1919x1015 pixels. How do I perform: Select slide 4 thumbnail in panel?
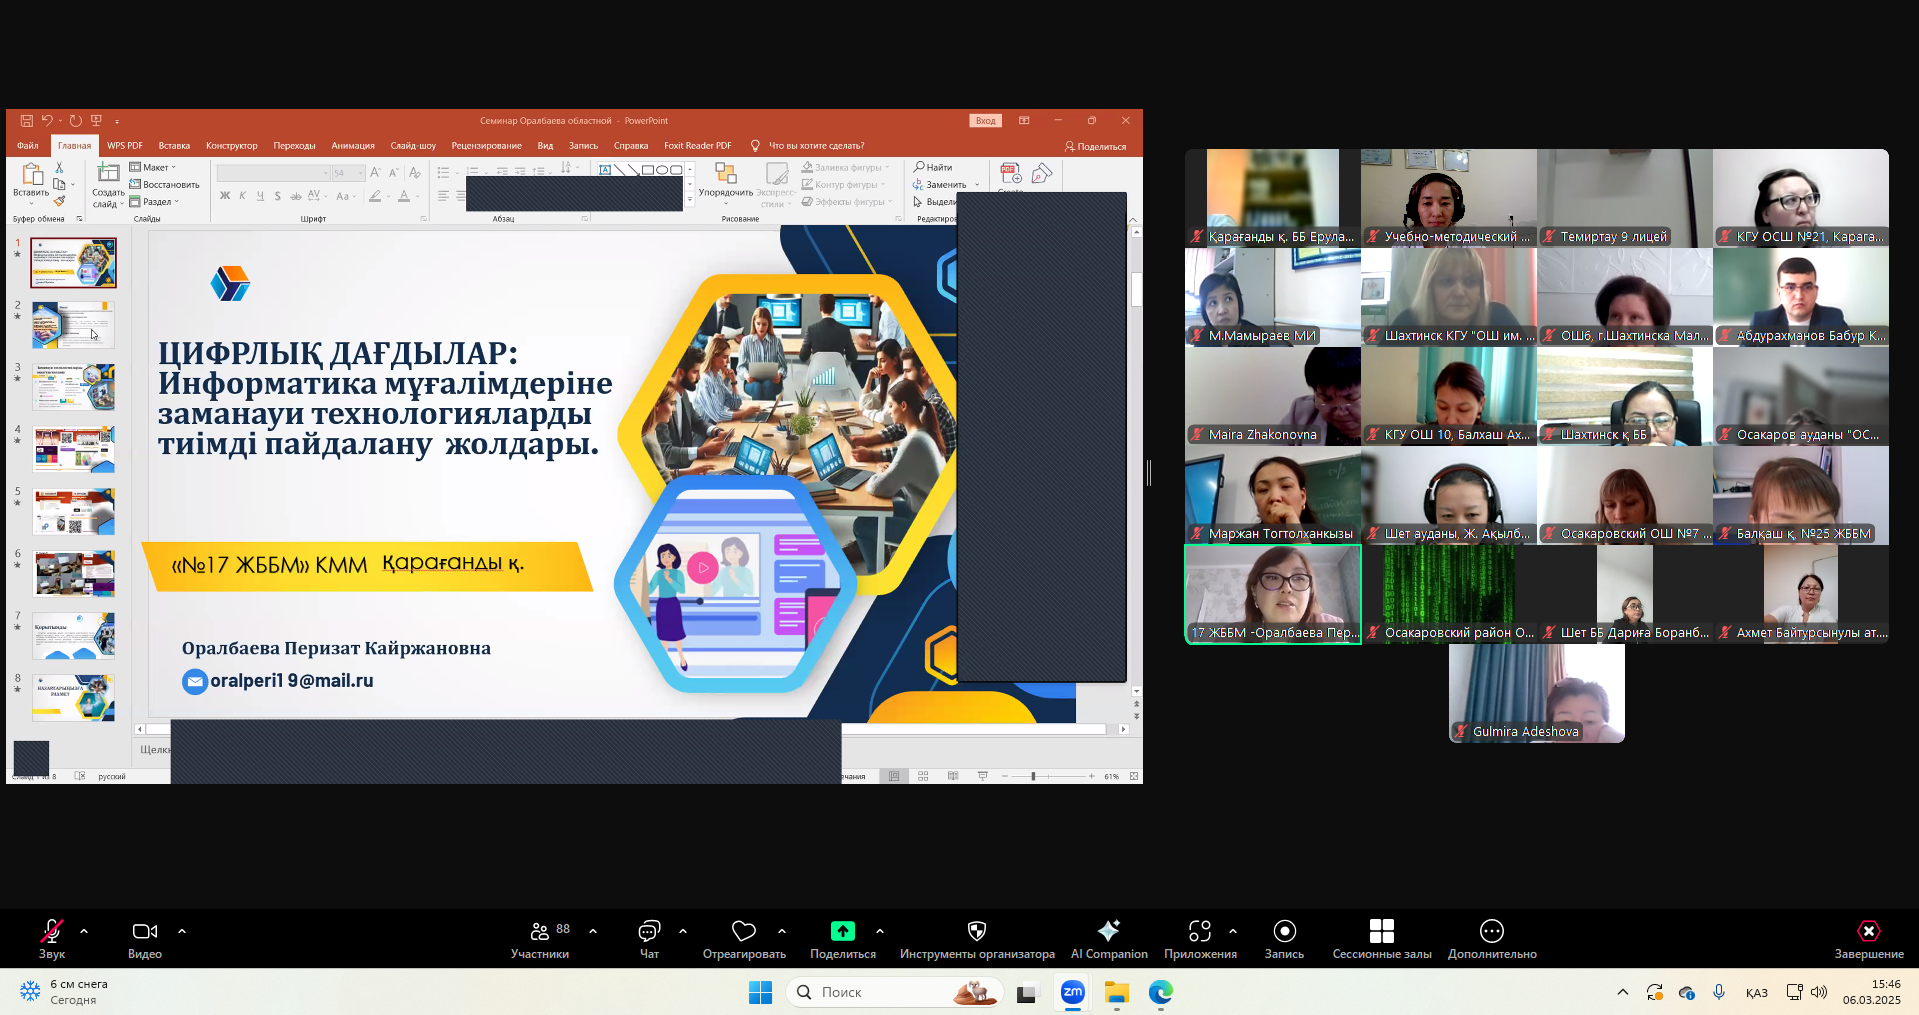coord(74,449)
